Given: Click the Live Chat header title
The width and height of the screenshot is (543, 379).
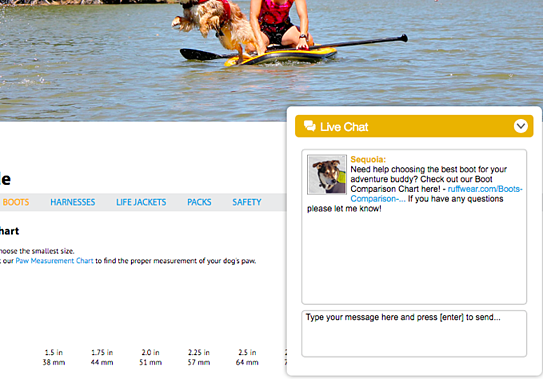Looking at the screenshot, I should tap(344, 127).
